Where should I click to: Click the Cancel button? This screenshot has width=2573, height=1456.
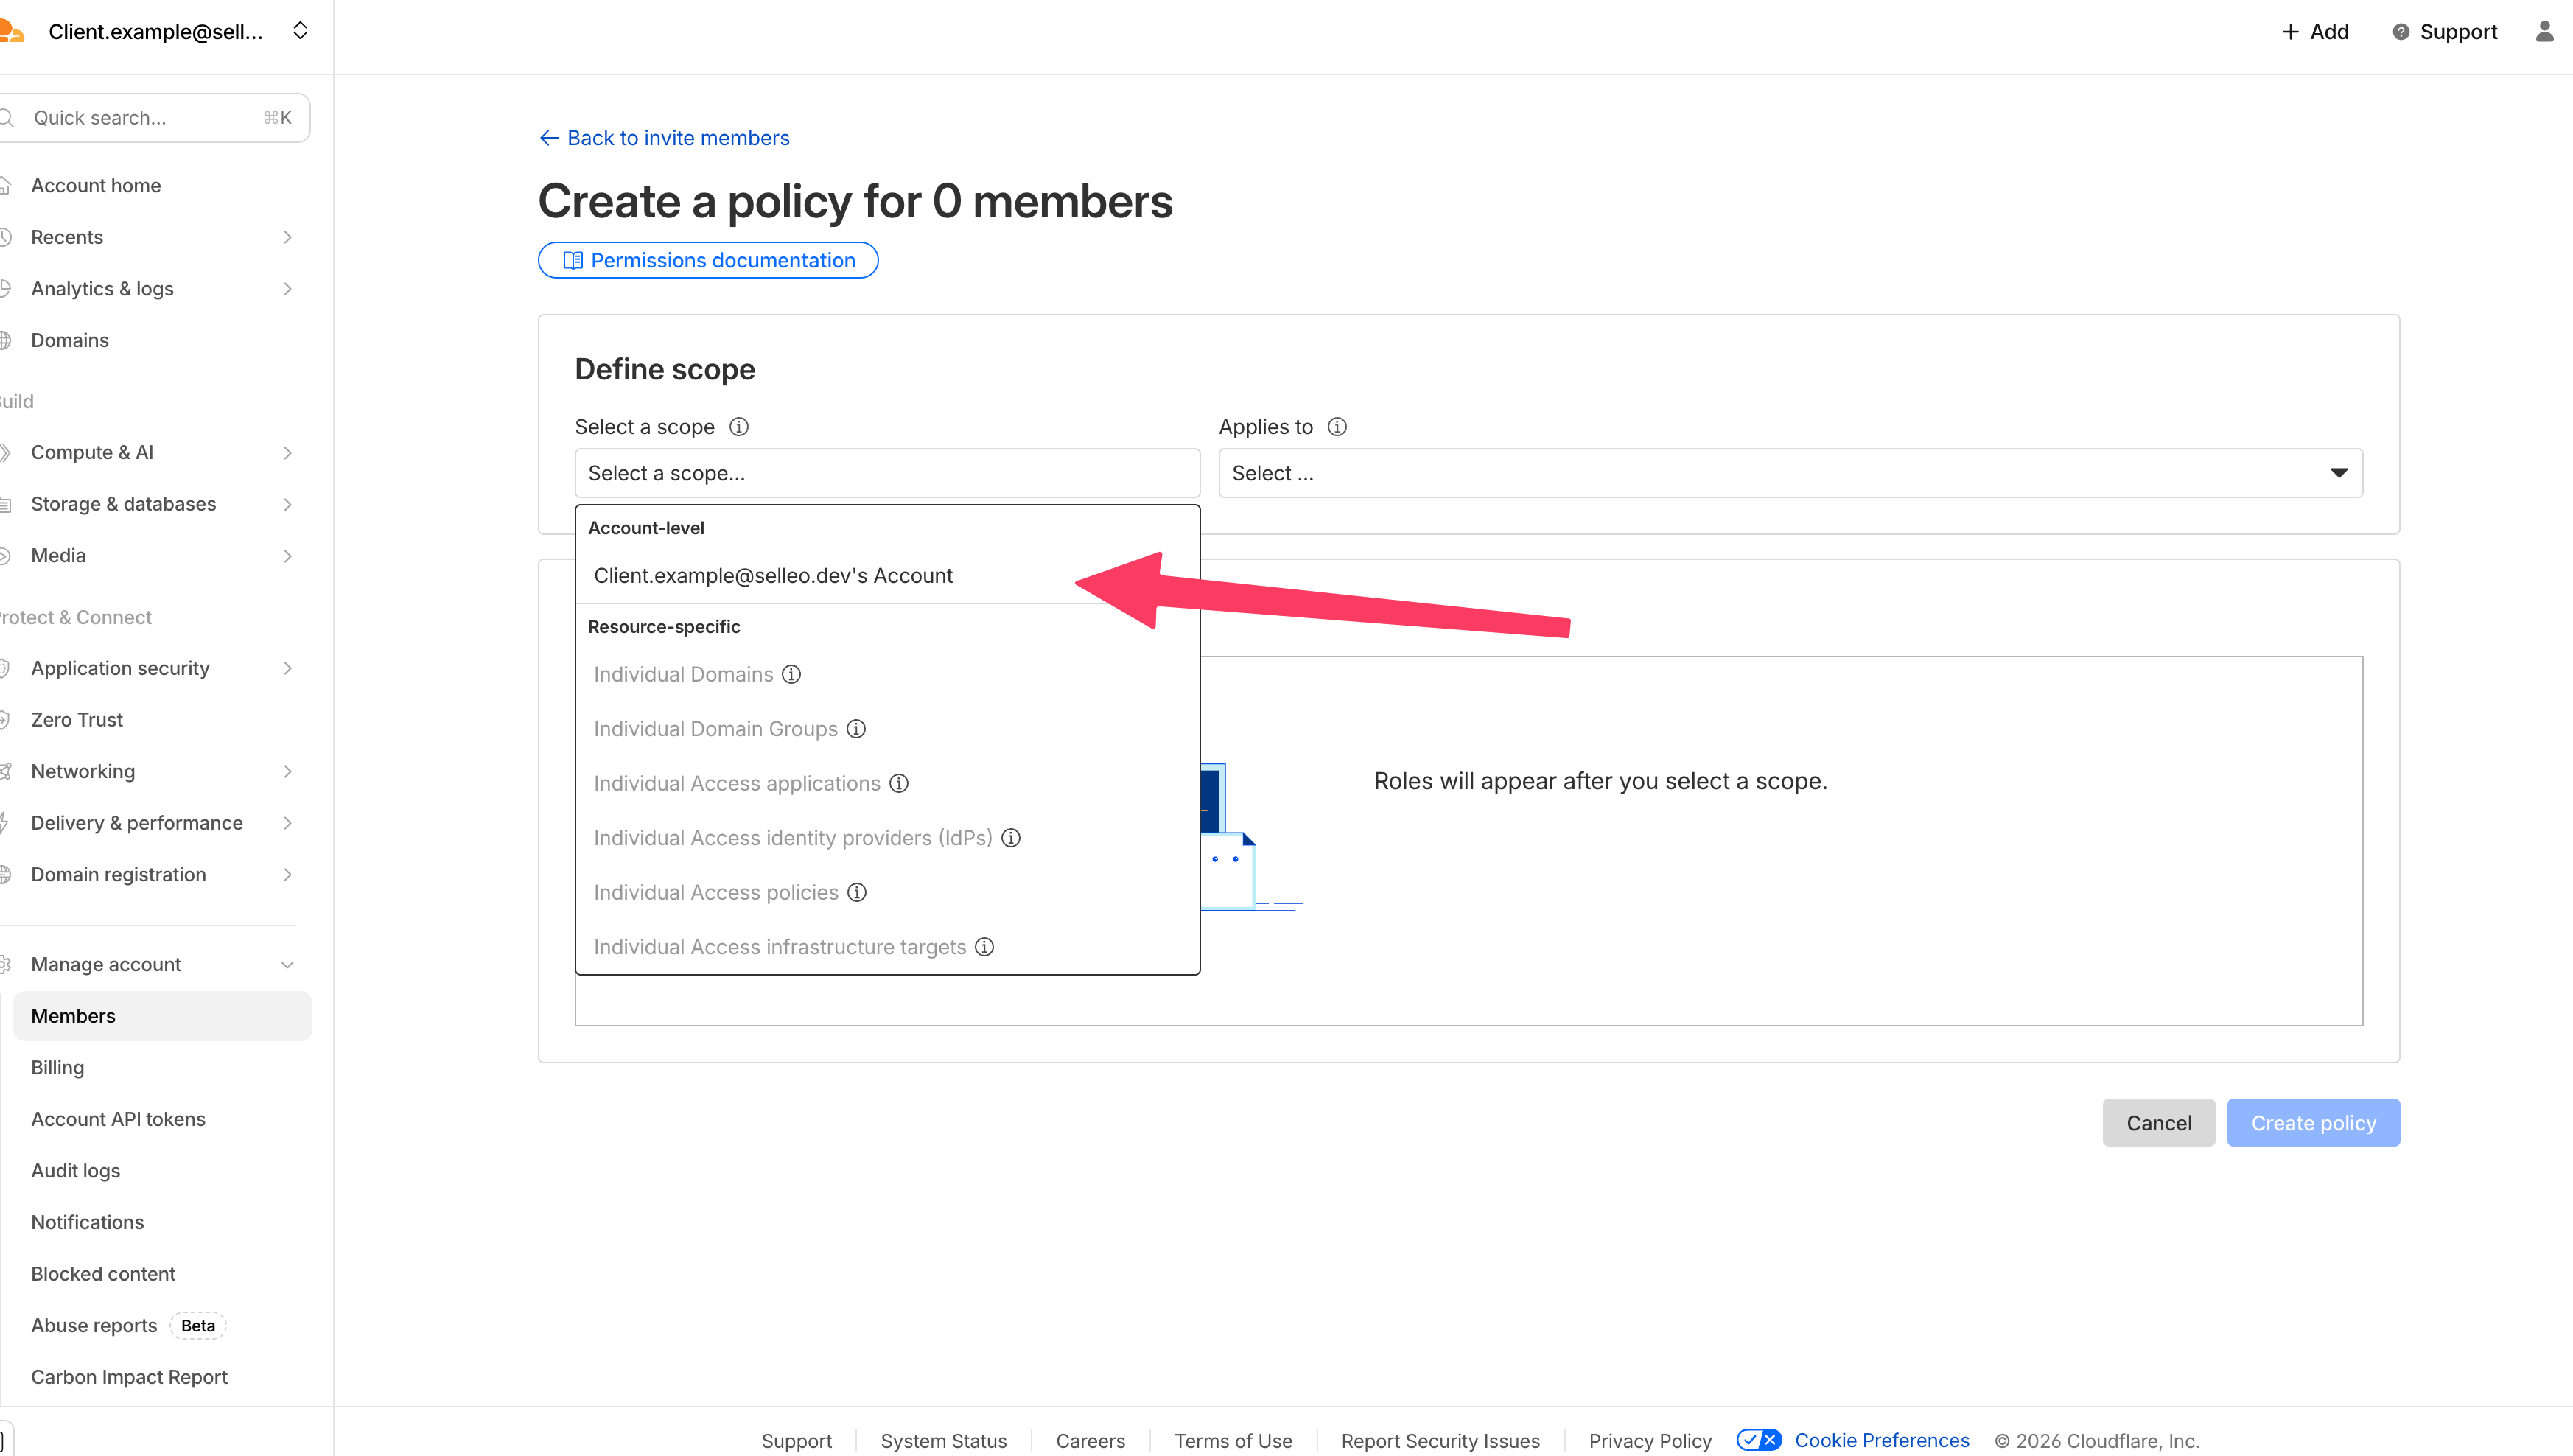tap(2158, 1123)
